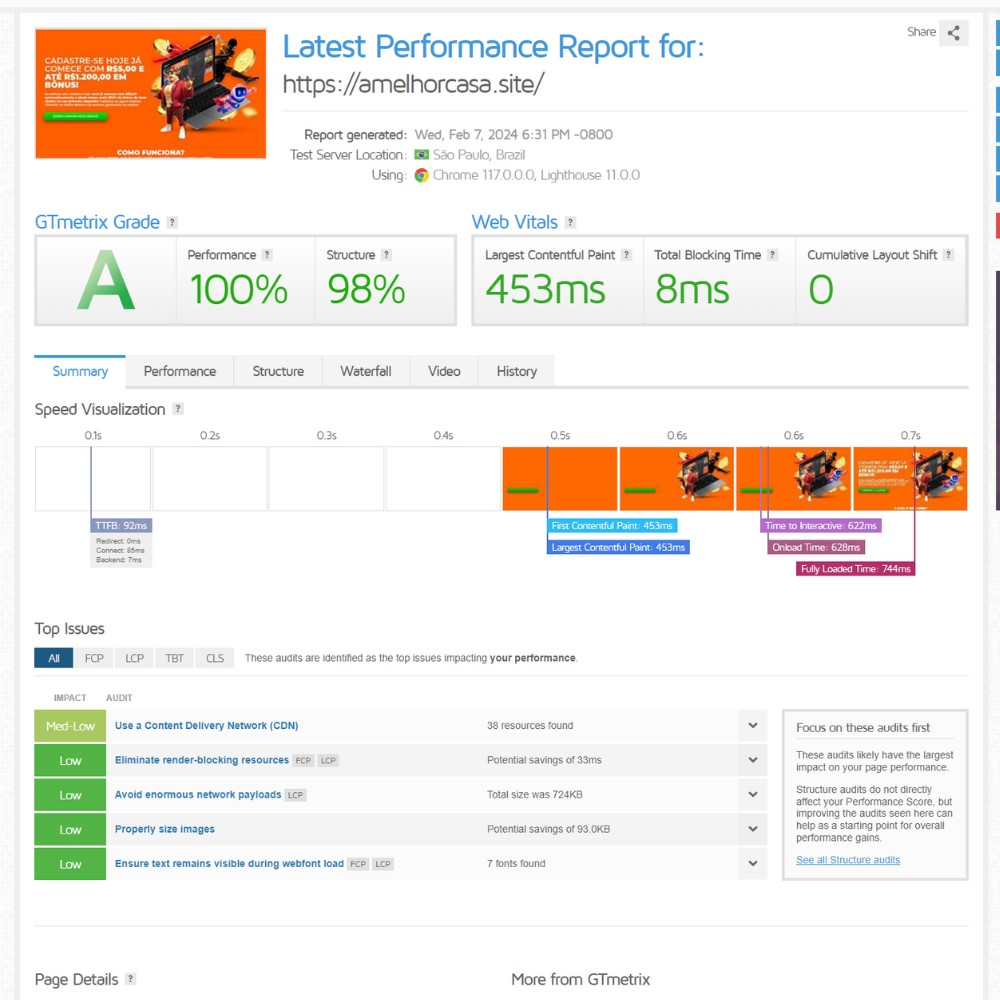
Task: Click Low impact badge for render-blocking resources
Action: click(70, 760)
